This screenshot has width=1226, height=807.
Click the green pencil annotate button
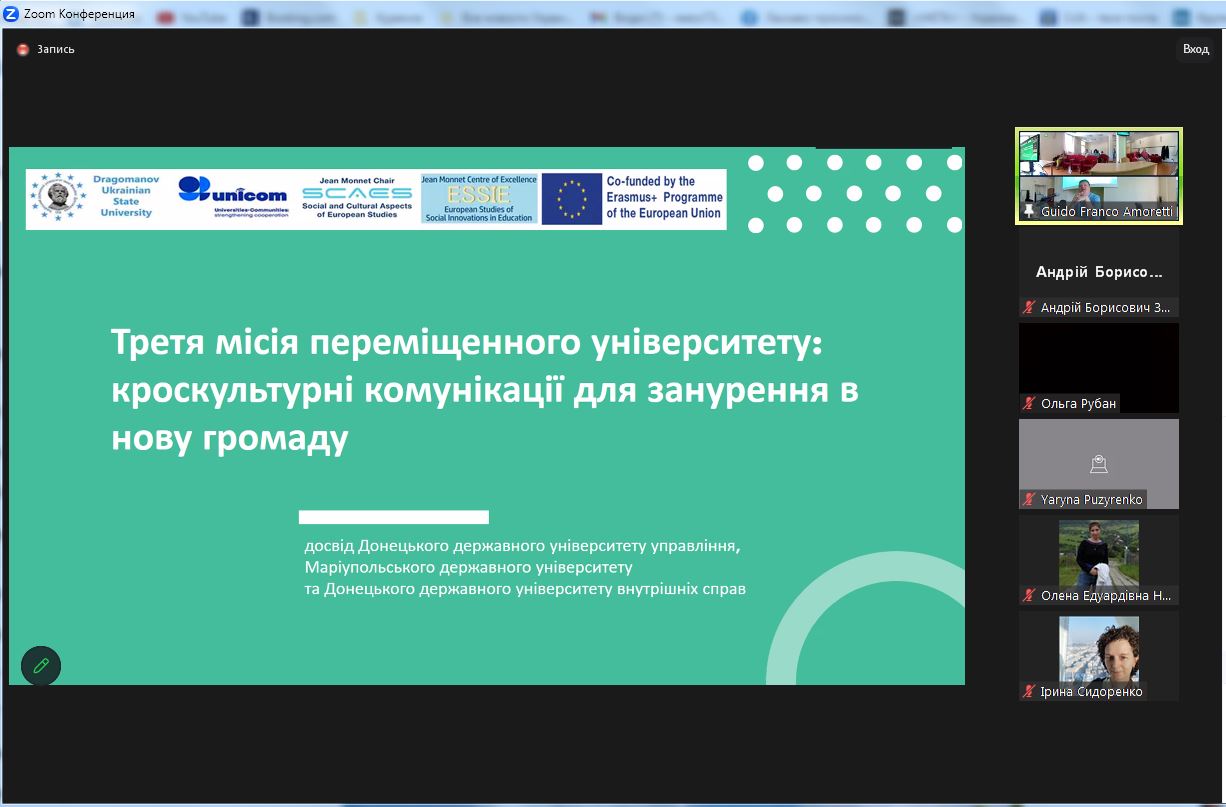pos(41,665)
